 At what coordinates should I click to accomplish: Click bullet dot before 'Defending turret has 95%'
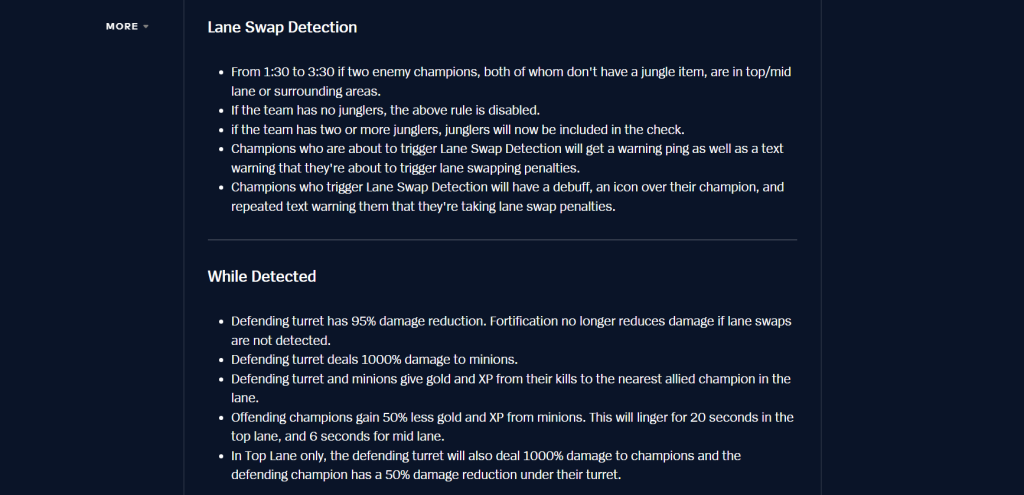(223, 322)
